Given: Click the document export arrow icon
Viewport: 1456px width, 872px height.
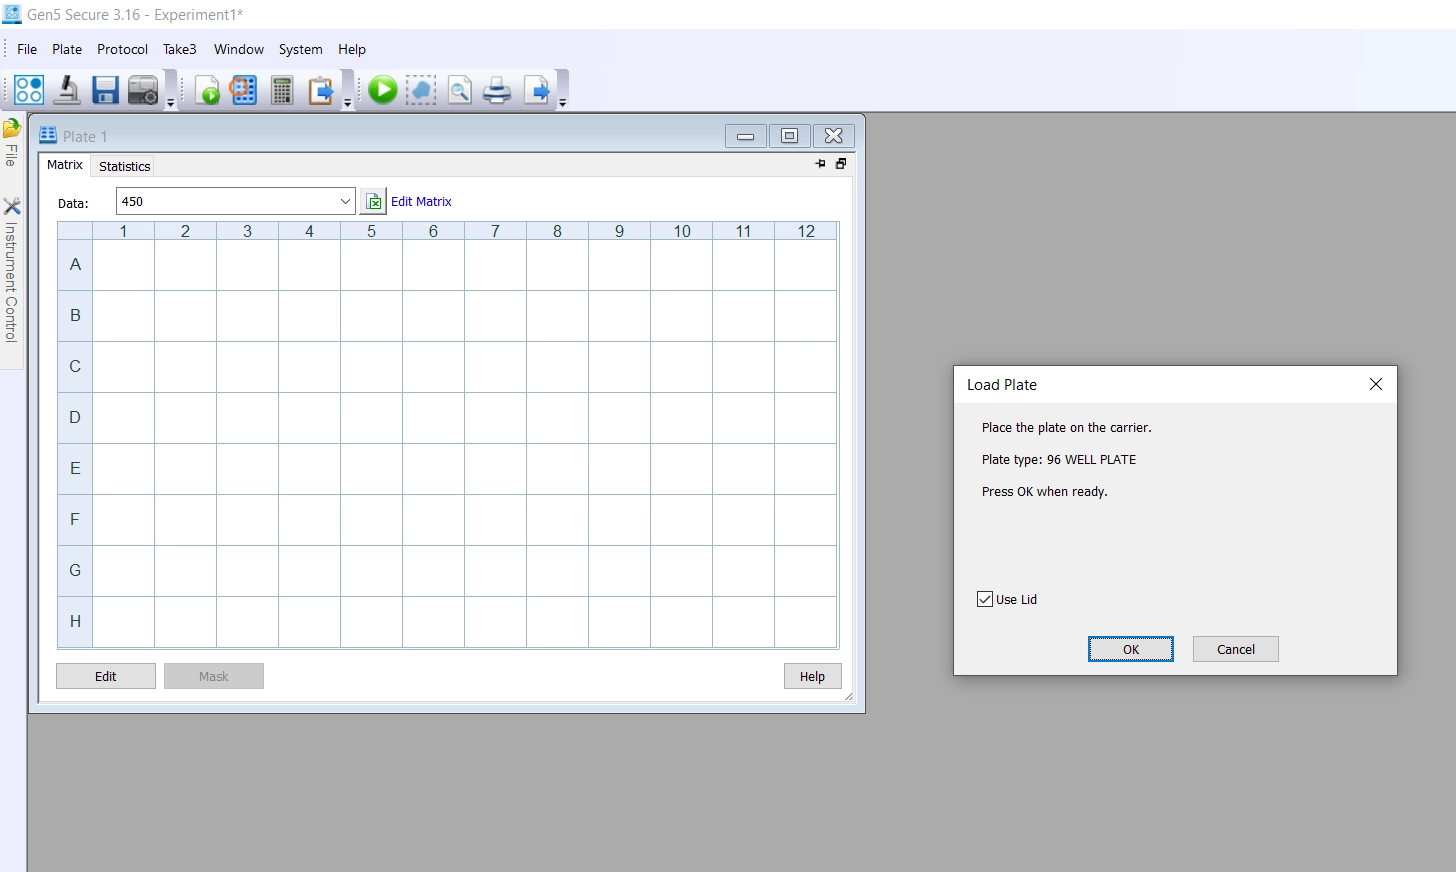Looking at the screenshot, I should pos(537,90).
